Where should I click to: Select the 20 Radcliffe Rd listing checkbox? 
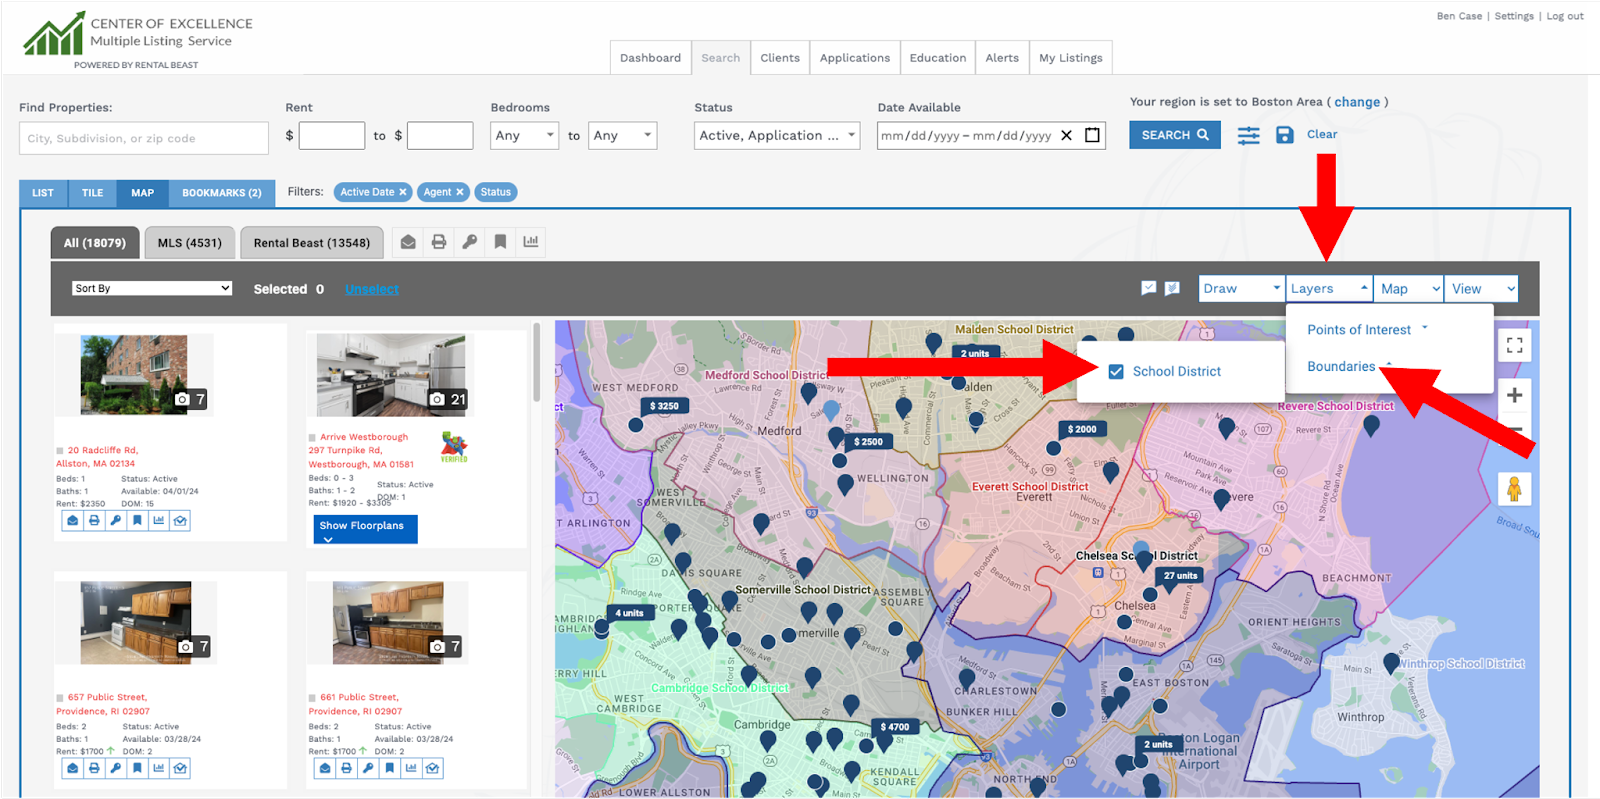coord(60,451)
